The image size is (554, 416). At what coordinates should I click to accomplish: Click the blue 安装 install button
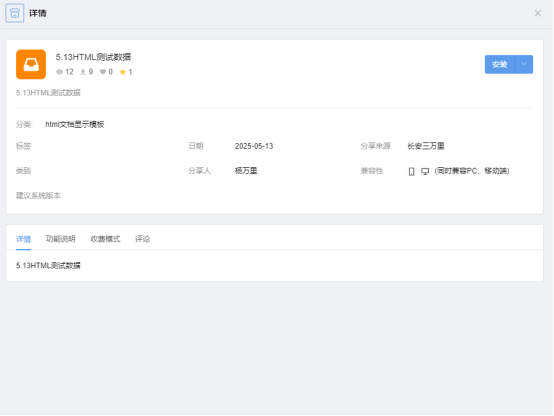point(500,64)
